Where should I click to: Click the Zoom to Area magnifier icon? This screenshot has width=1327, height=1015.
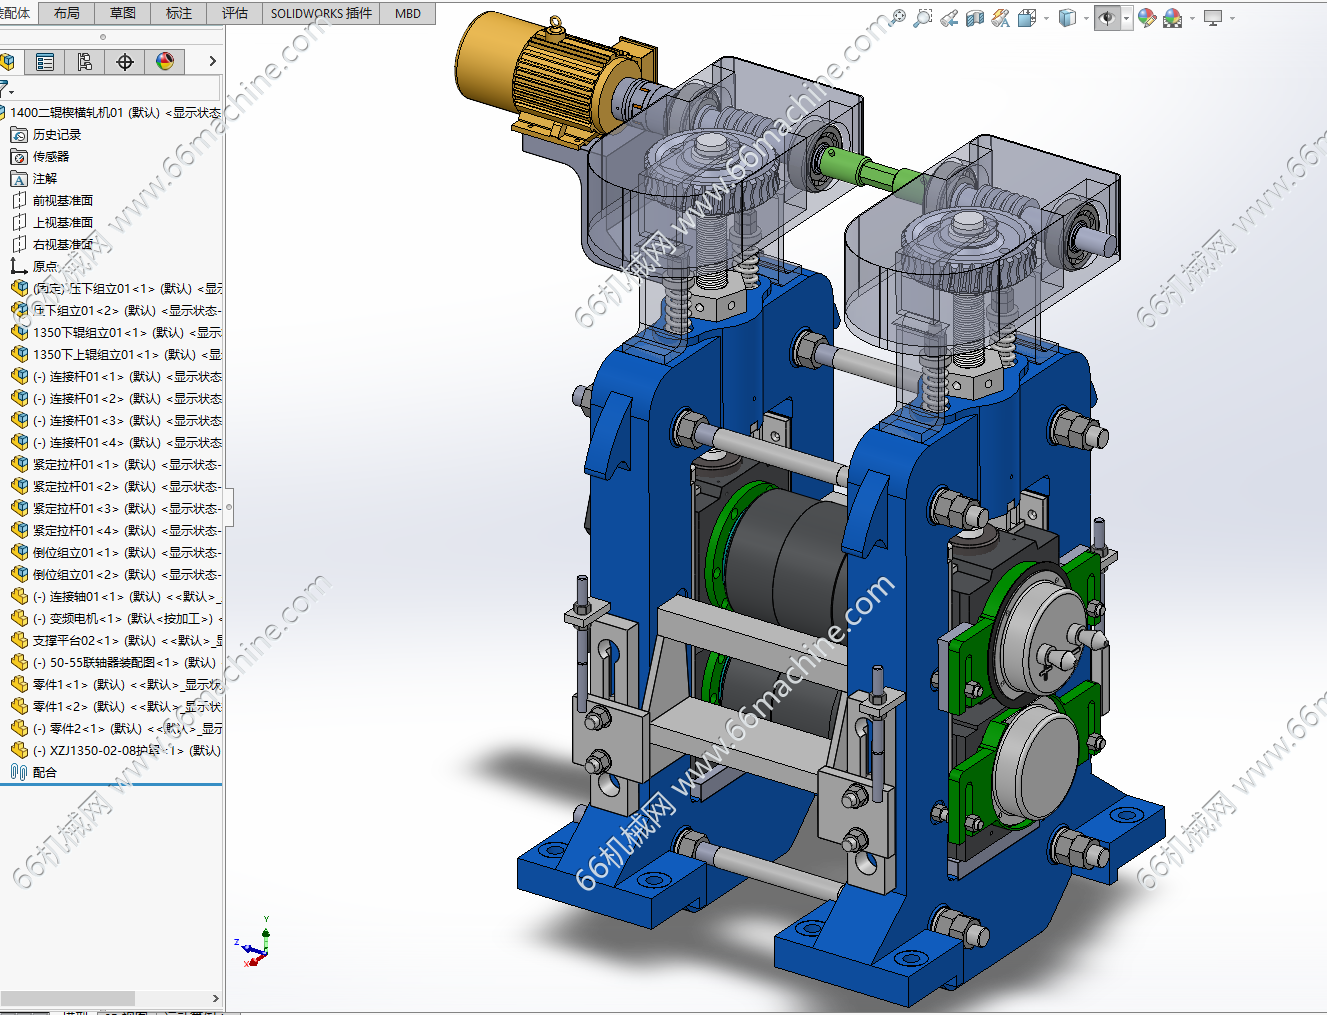tap(923, 18)
